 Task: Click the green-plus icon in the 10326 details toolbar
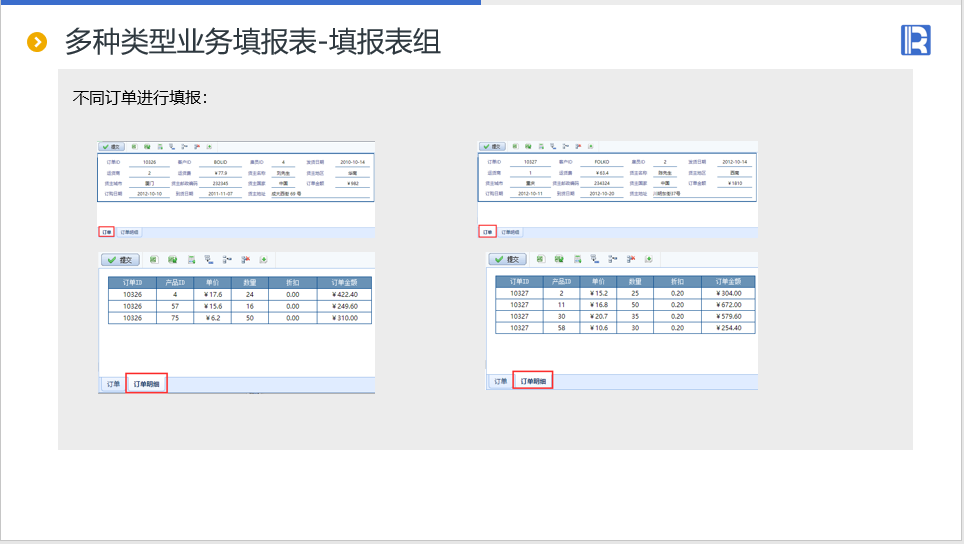tap(263, 260)
